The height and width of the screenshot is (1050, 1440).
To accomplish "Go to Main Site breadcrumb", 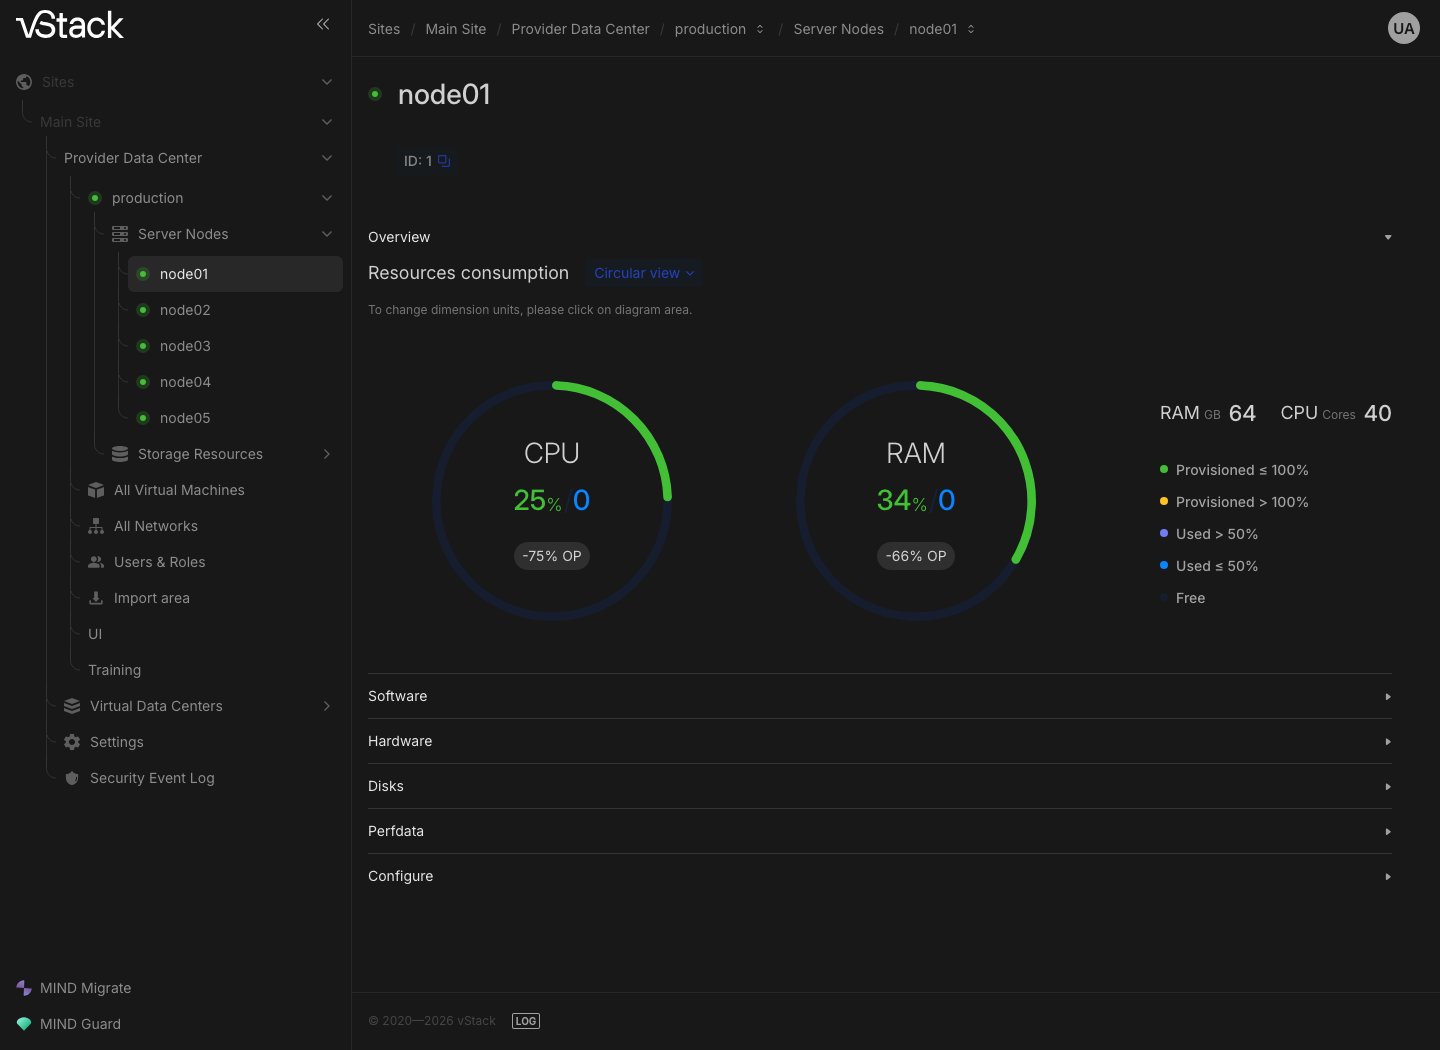I will [x=456, y=29].
